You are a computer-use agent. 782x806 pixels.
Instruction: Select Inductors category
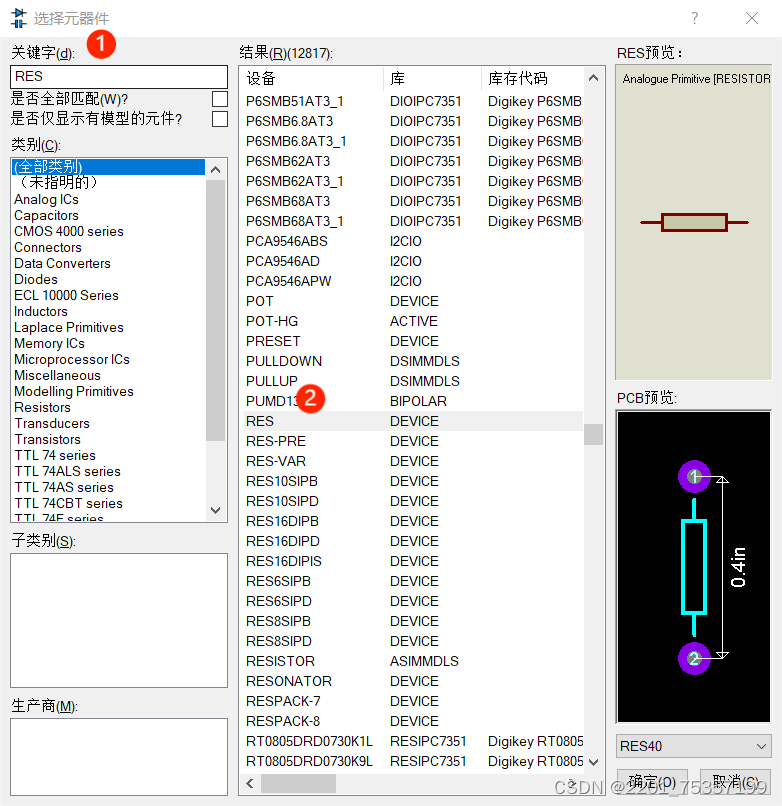click(x=41, y=311)
